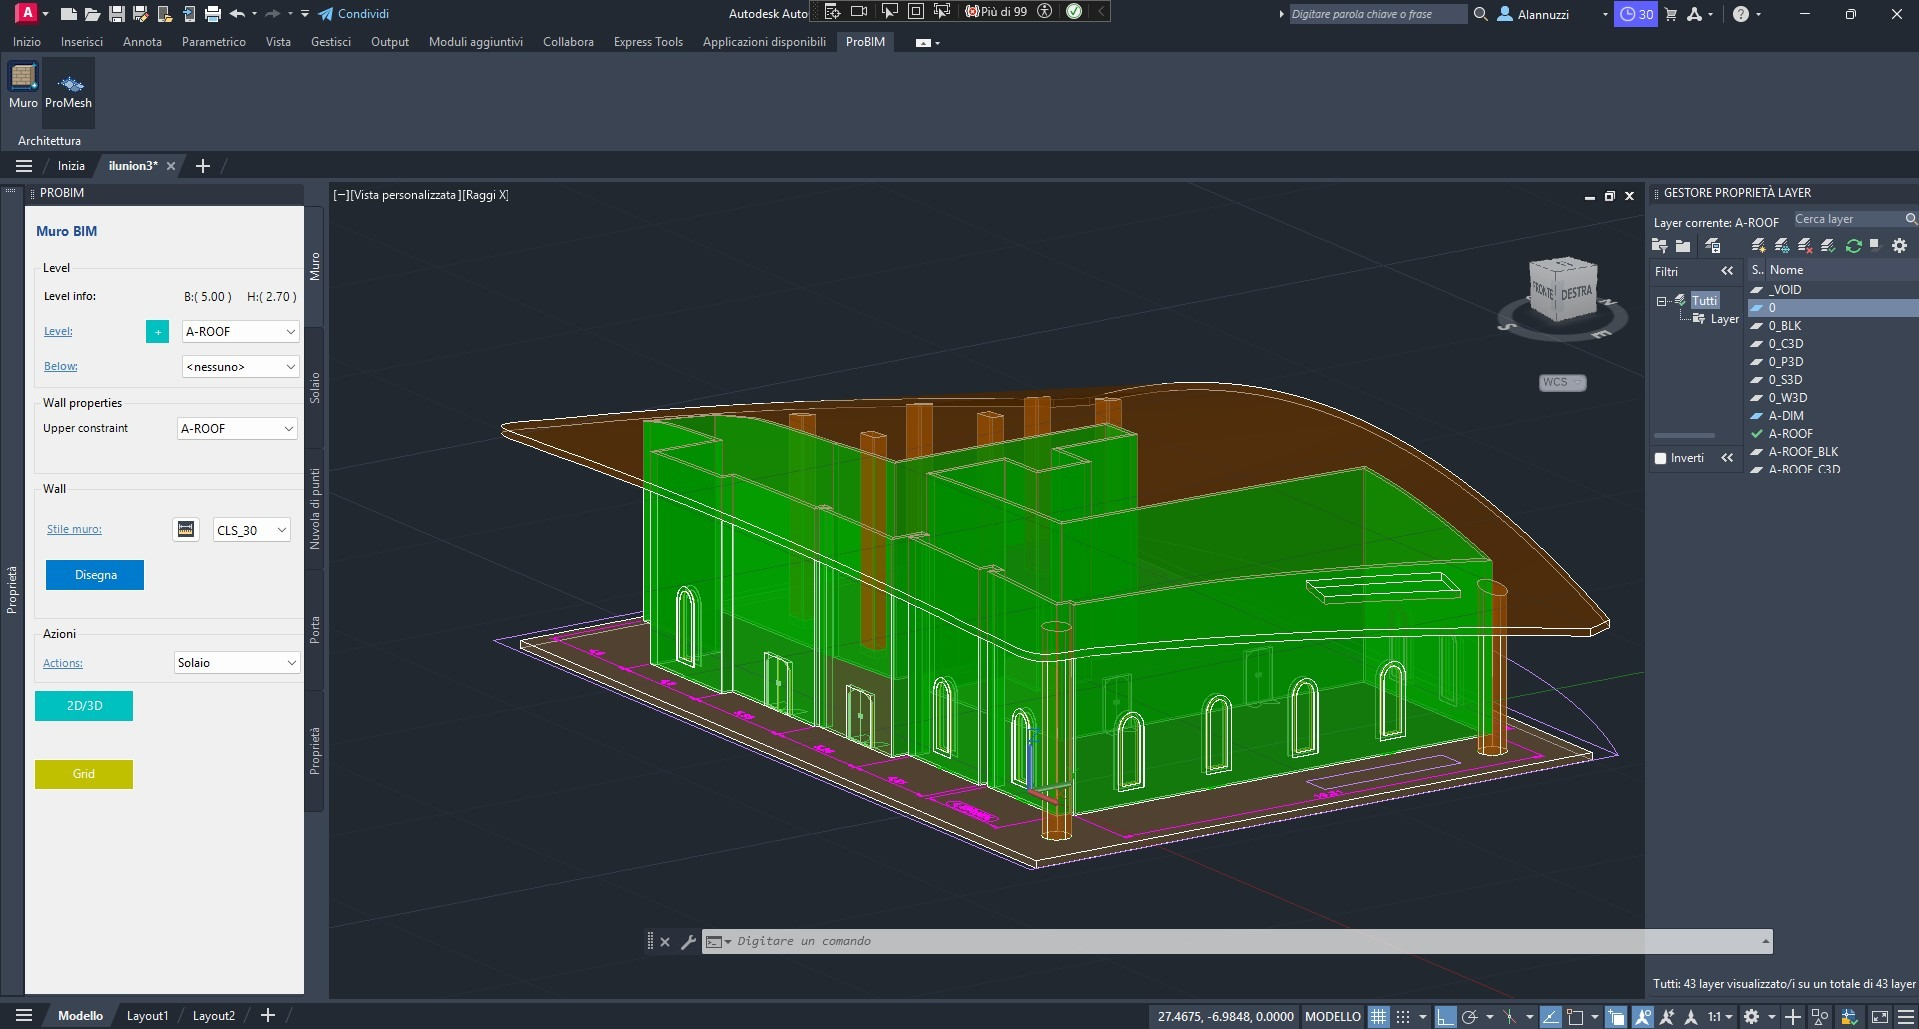Open the Inserisci ribbon tab
Viewport: 1919px width, 1029px height.
(x=82, y=42)
